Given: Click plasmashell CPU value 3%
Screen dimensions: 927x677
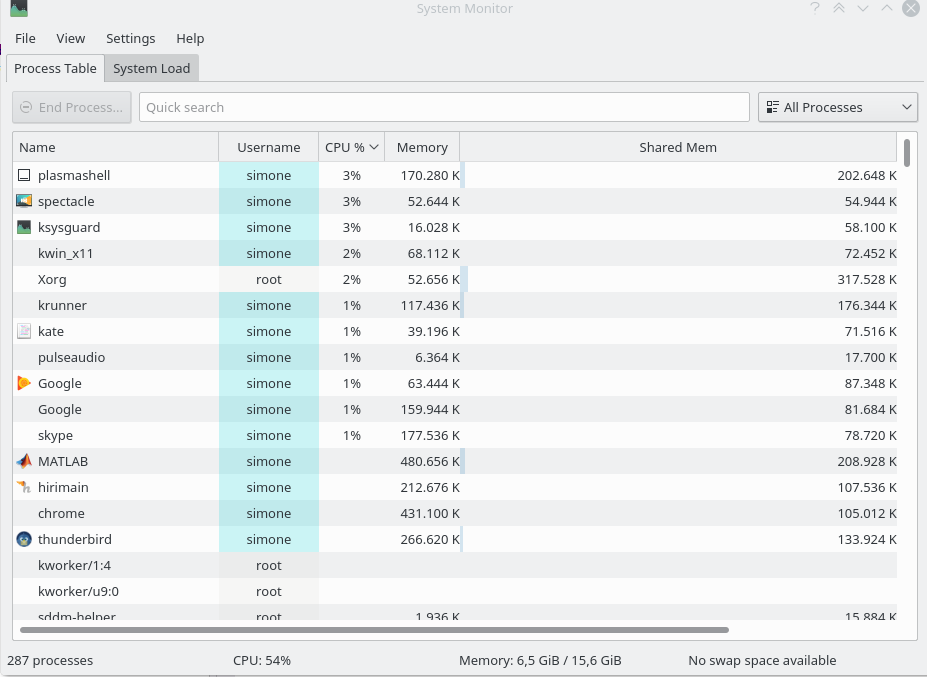Looking at the screenshot, I should (351, 176).
